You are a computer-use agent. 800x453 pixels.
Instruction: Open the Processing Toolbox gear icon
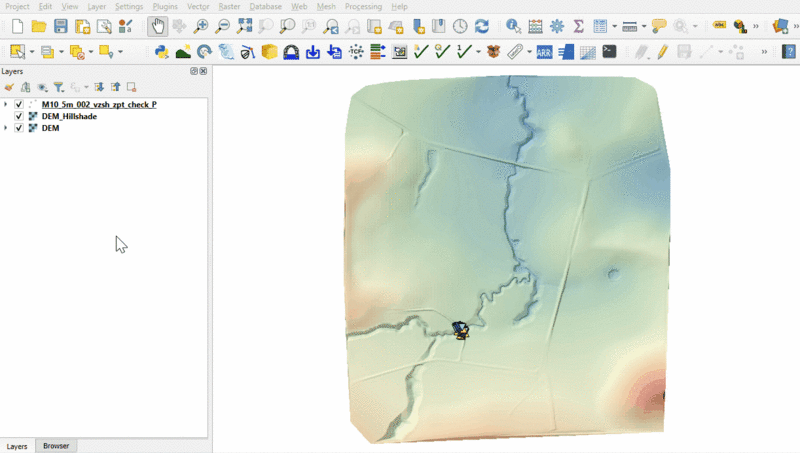tap(557, 26)
